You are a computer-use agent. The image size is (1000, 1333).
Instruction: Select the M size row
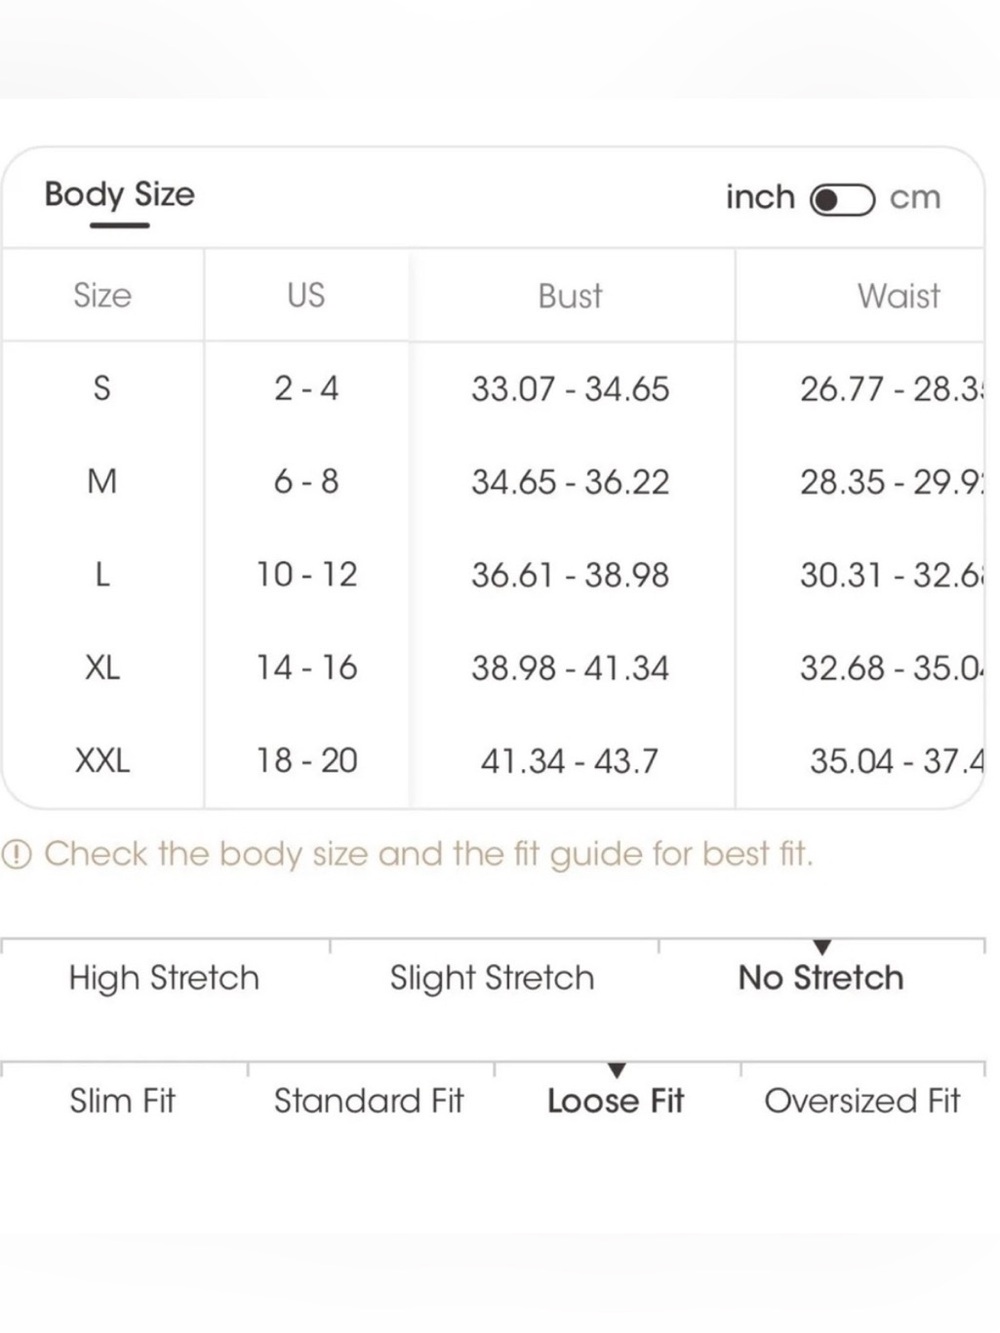click(x=493, y=482)
